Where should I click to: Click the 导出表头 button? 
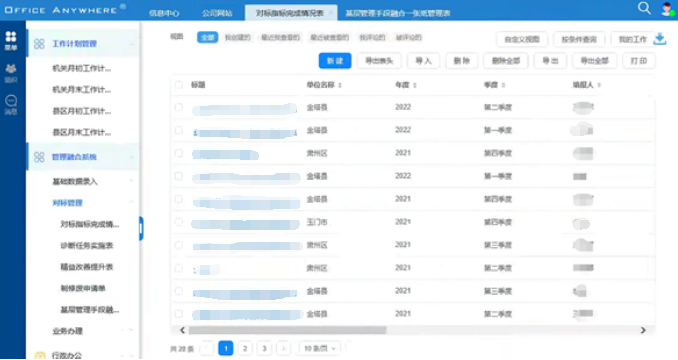[x=379, y=61]
